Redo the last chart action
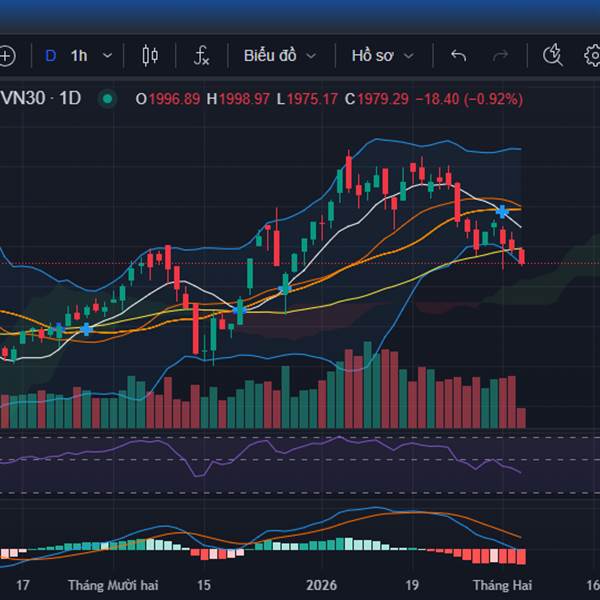 coord(501,56)
